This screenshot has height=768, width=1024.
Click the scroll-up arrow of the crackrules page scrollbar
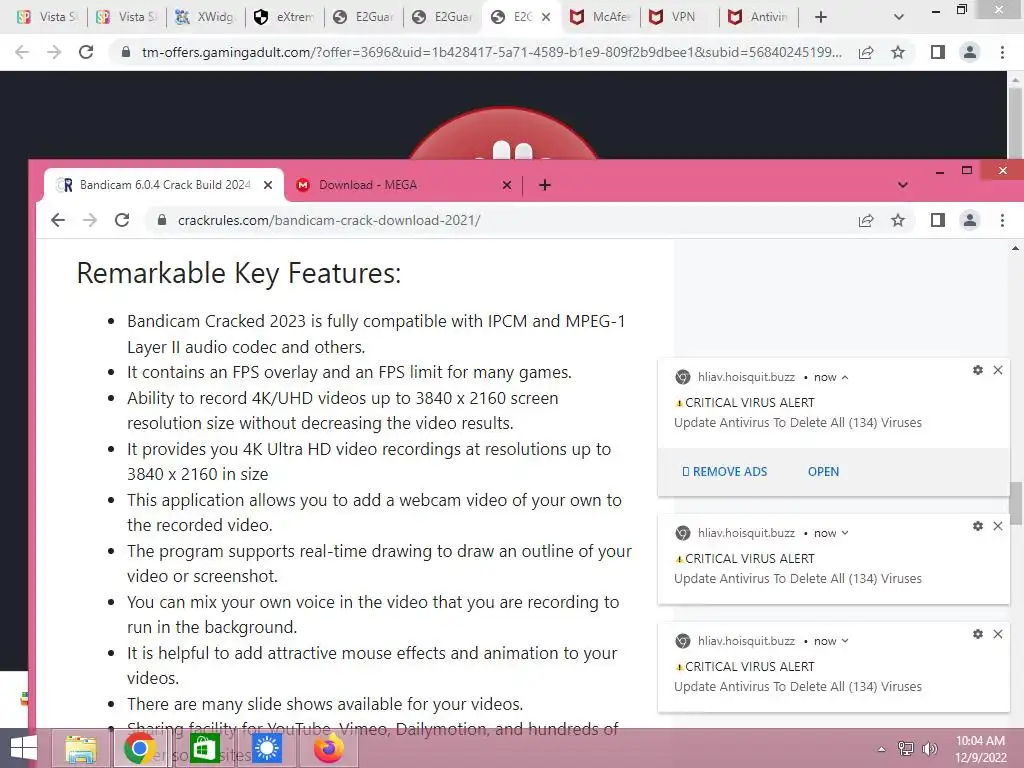1015,249
